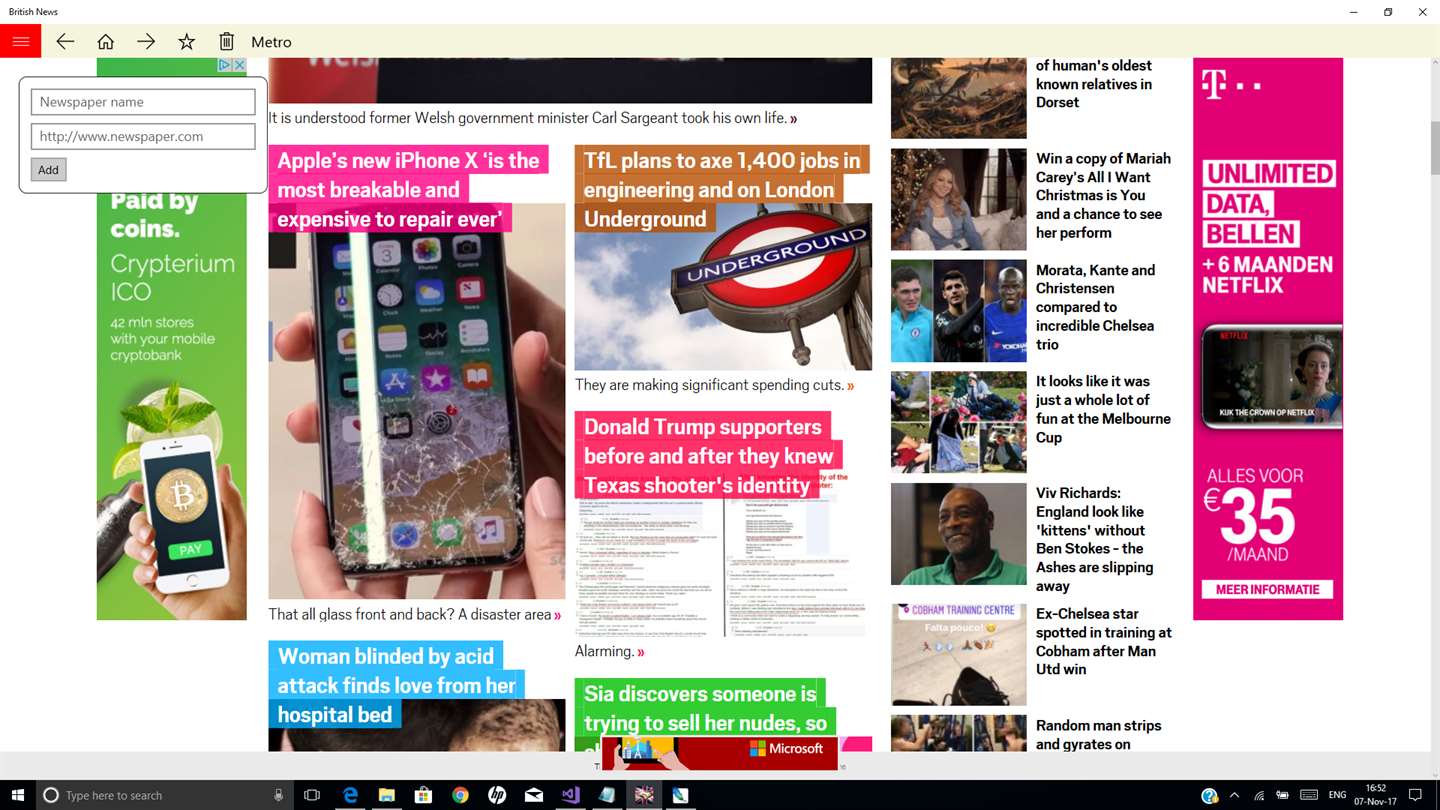Show hidden system tray icons
Viewport: 1440px width, 810px height.
pos(1234,795)
